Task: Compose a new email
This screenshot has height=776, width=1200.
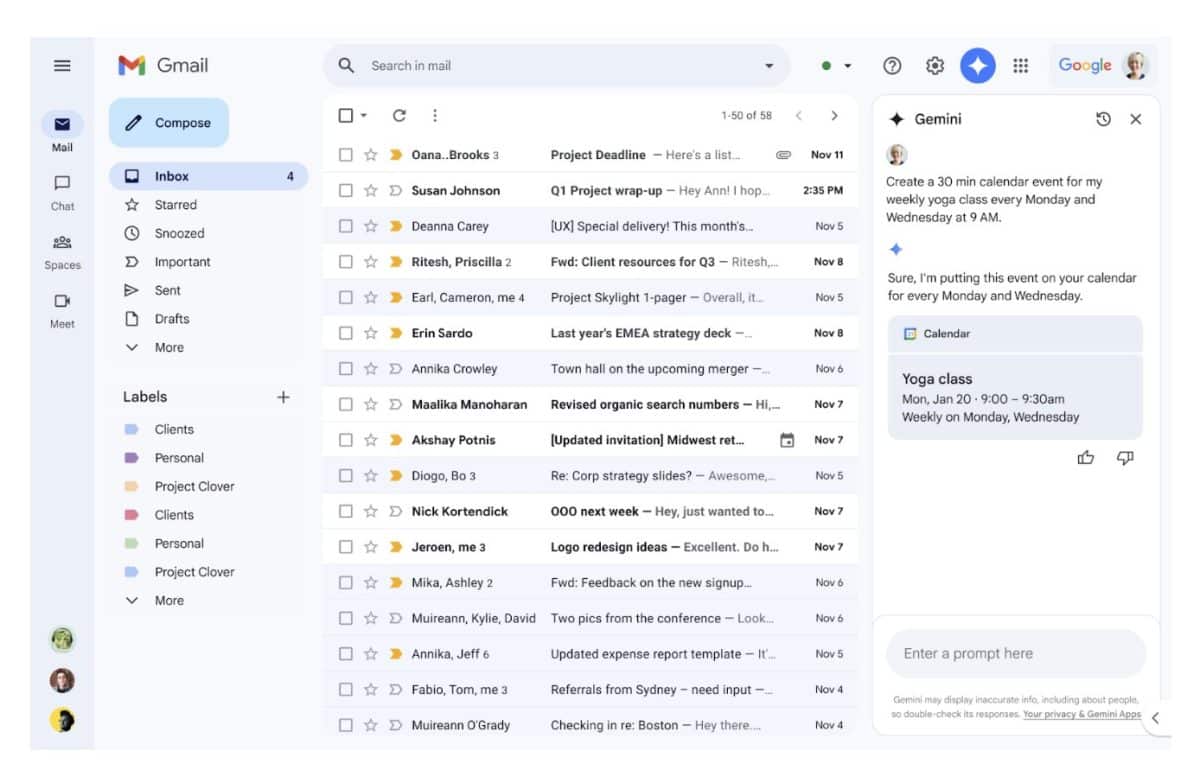Action: tap(168, 123)
